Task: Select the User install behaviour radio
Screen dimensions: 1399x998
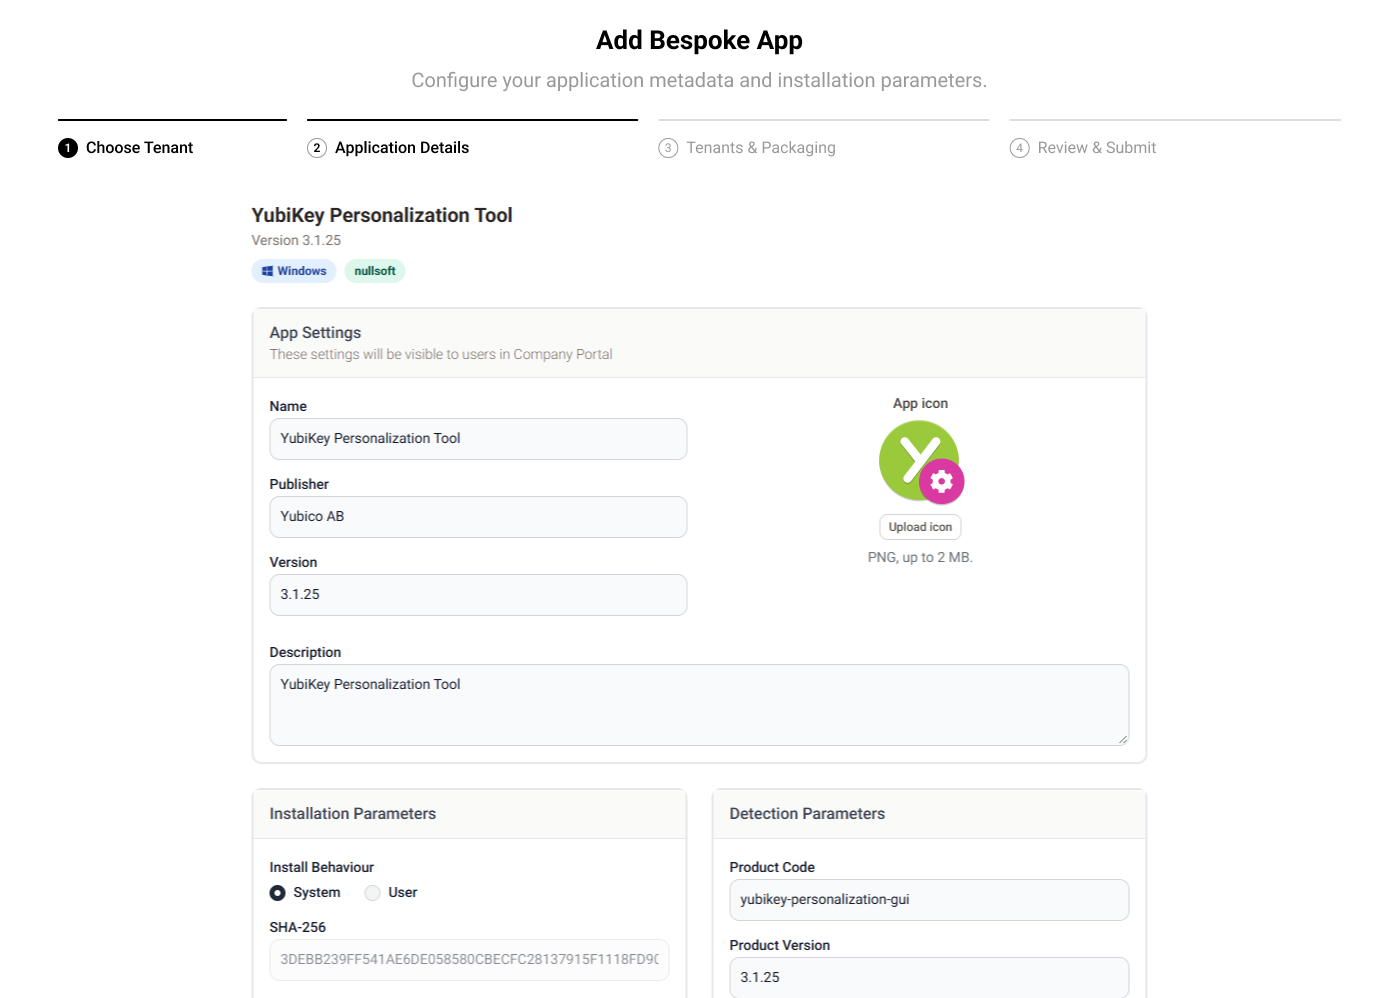Action: [x=372, y=893]
